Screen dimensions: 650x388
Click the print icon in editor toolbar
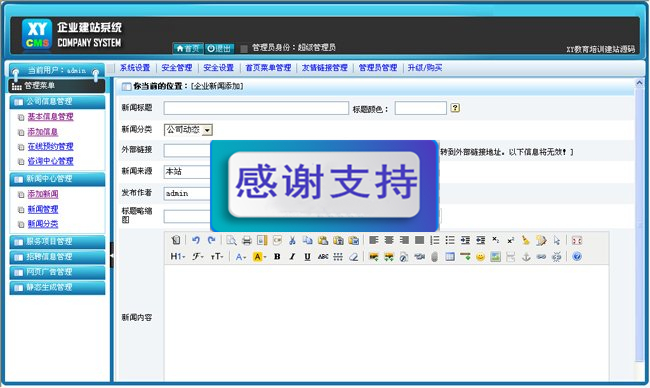click(247, 240)
